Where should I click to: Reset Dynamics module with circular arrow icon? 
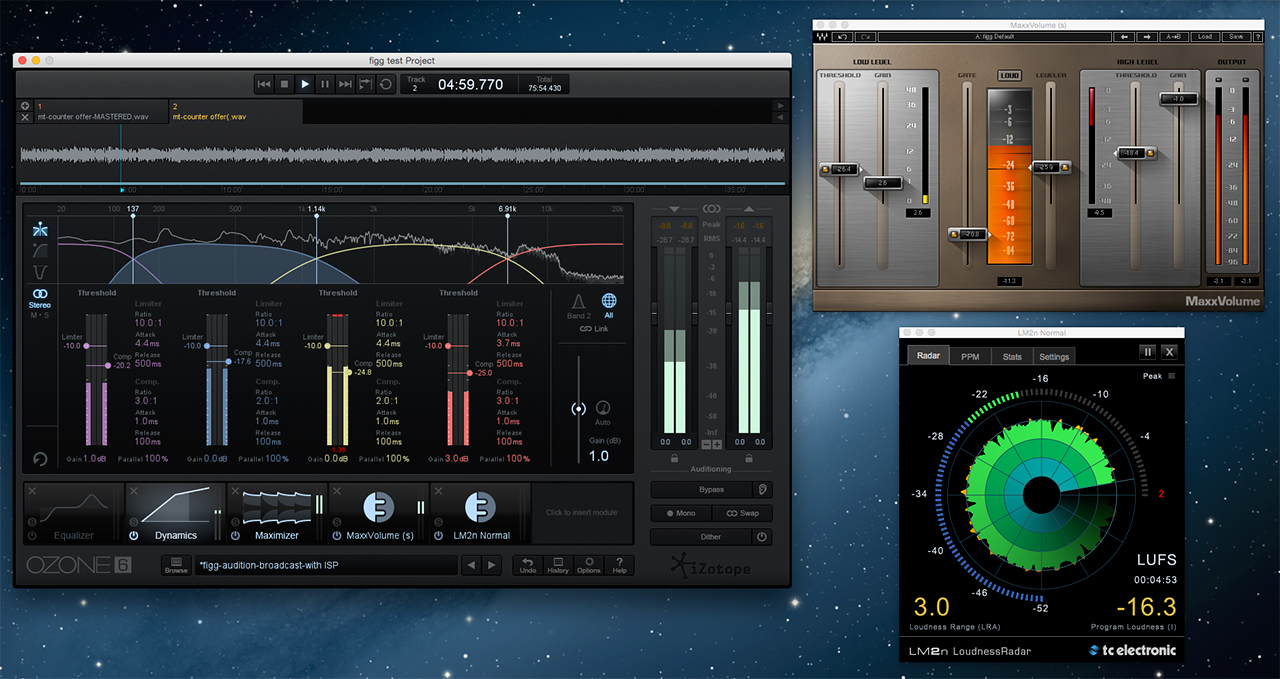(x=40, y=459)
